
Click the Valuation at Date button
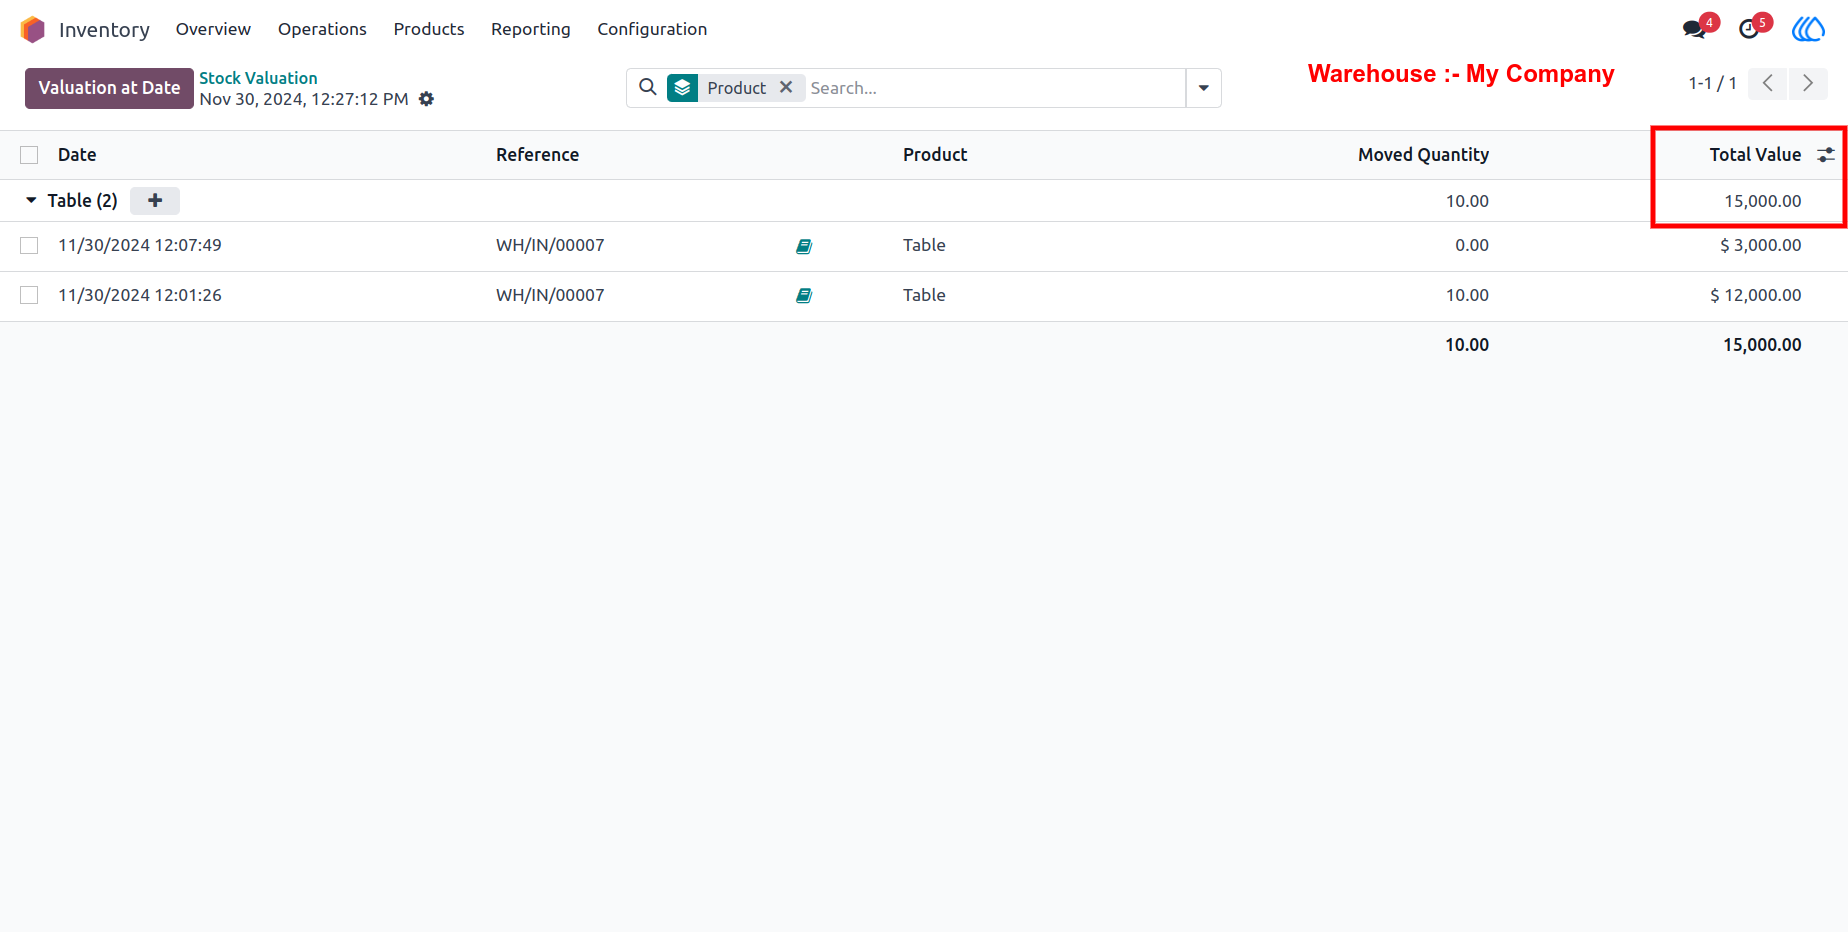(x=109, y=88)
